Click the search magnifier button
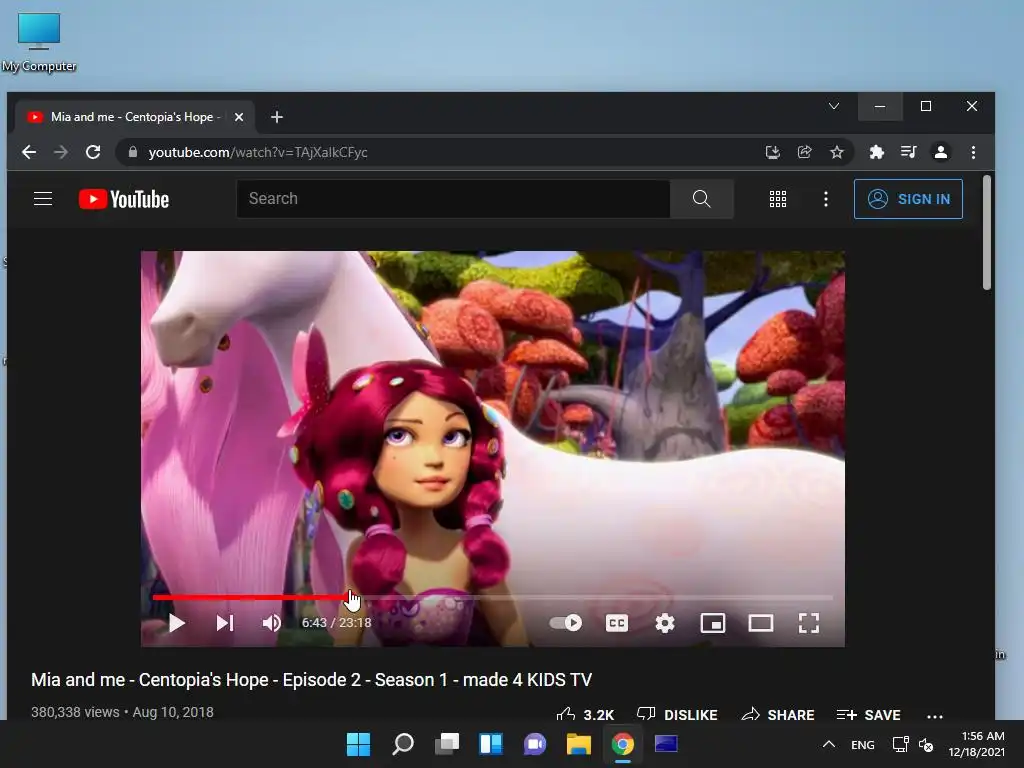This screenshot has height=768, width=1024. (701, 199)
